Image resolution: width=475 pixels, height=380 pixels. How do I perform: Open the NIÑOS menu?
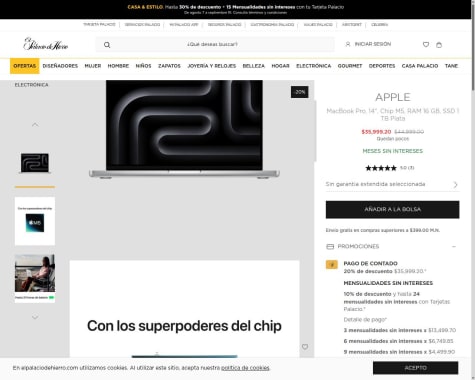pyautogui.click(x=143, y=66)
